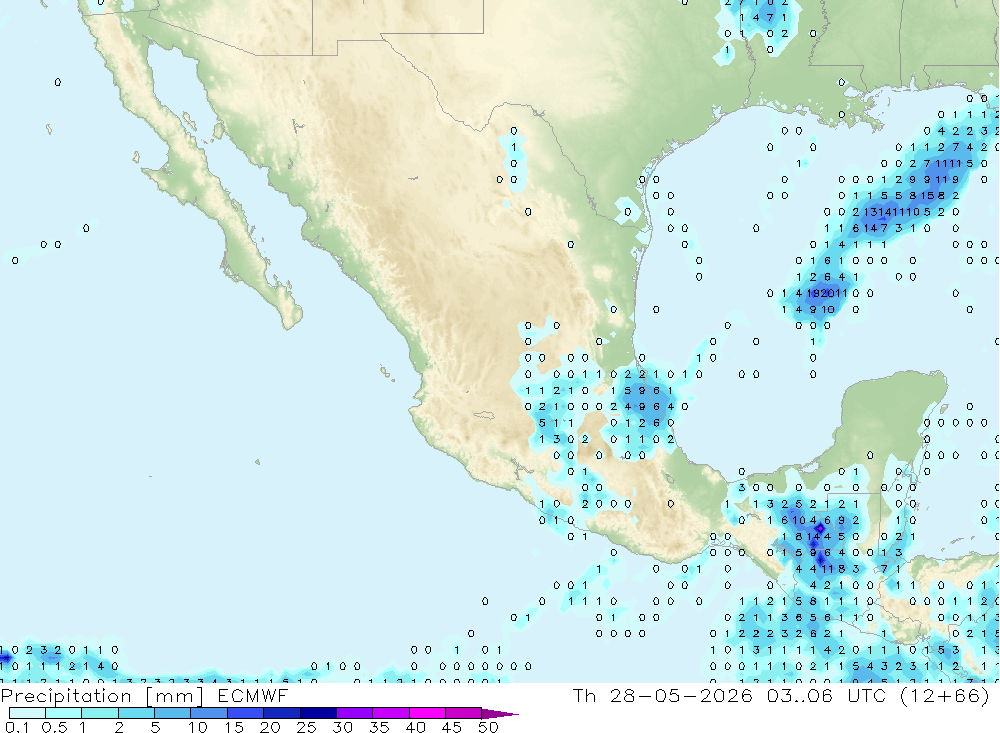Click the 'Th 28-05-2026' date text
1000x733 pixels.
(x=663, y=695)
